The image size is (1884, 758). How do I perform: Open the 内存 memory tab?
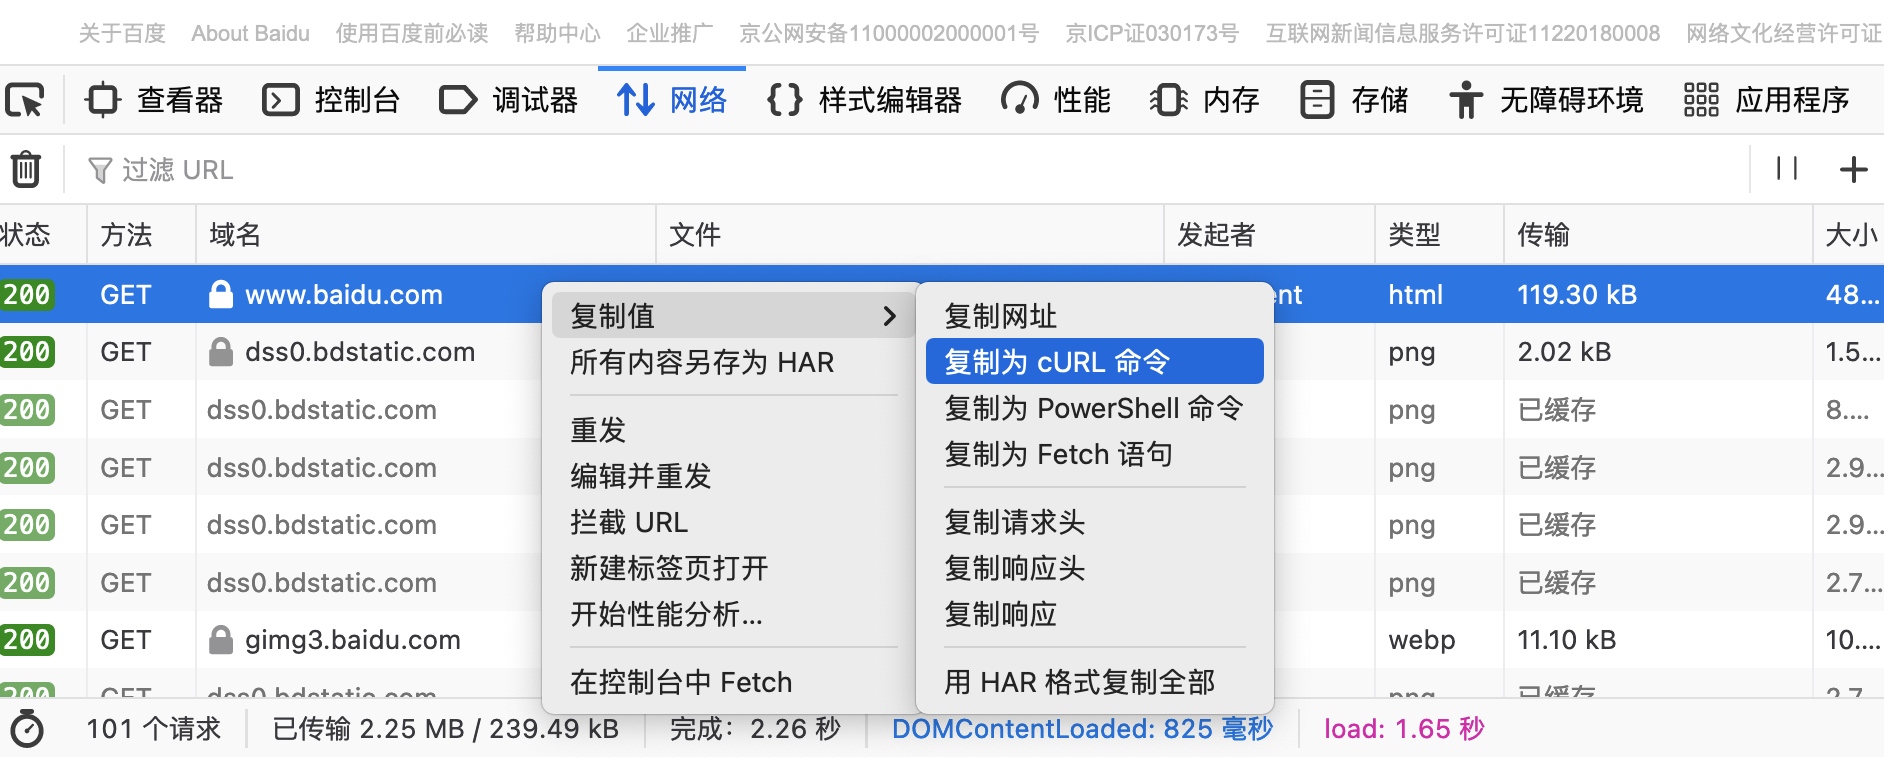tap(1205, 100)
